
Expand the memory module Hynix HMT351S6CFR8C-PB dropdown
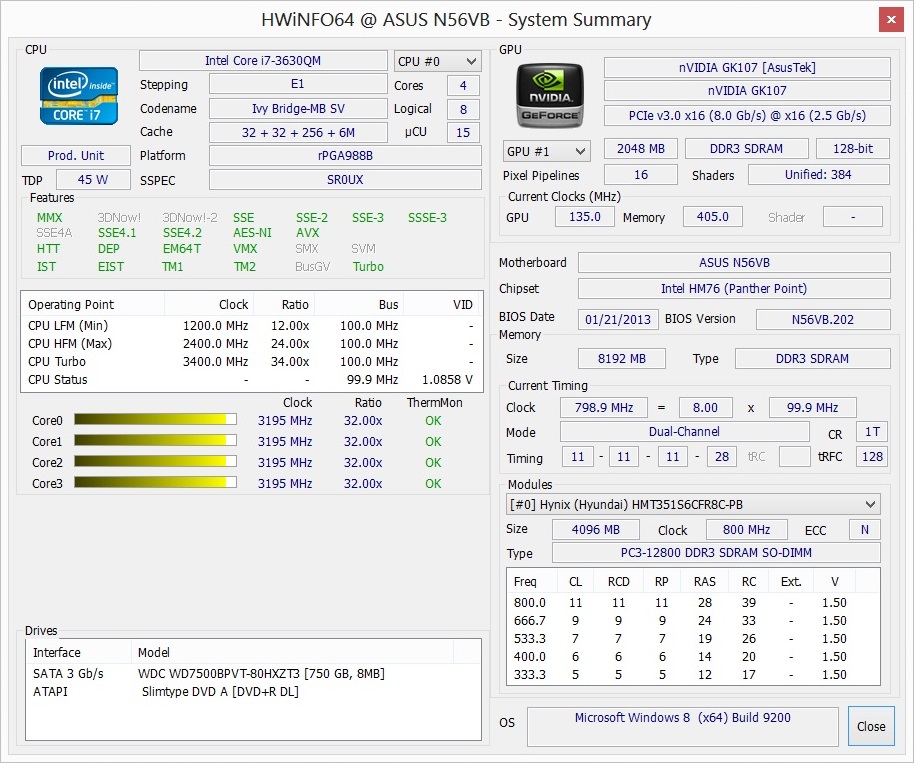tap(692, 504)
